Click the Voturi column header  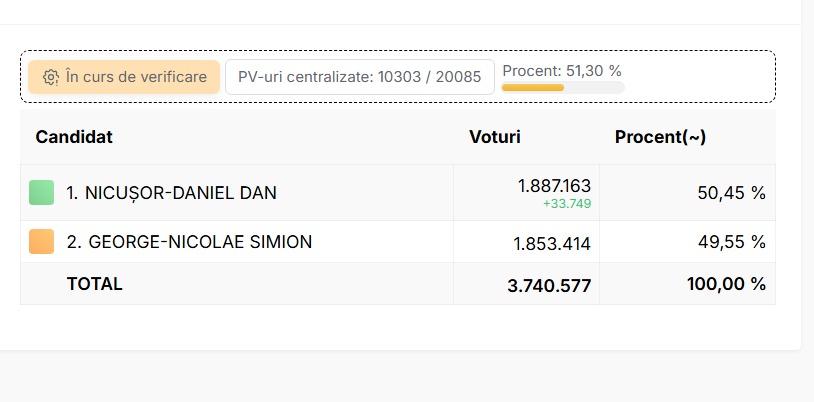(495, 137)
